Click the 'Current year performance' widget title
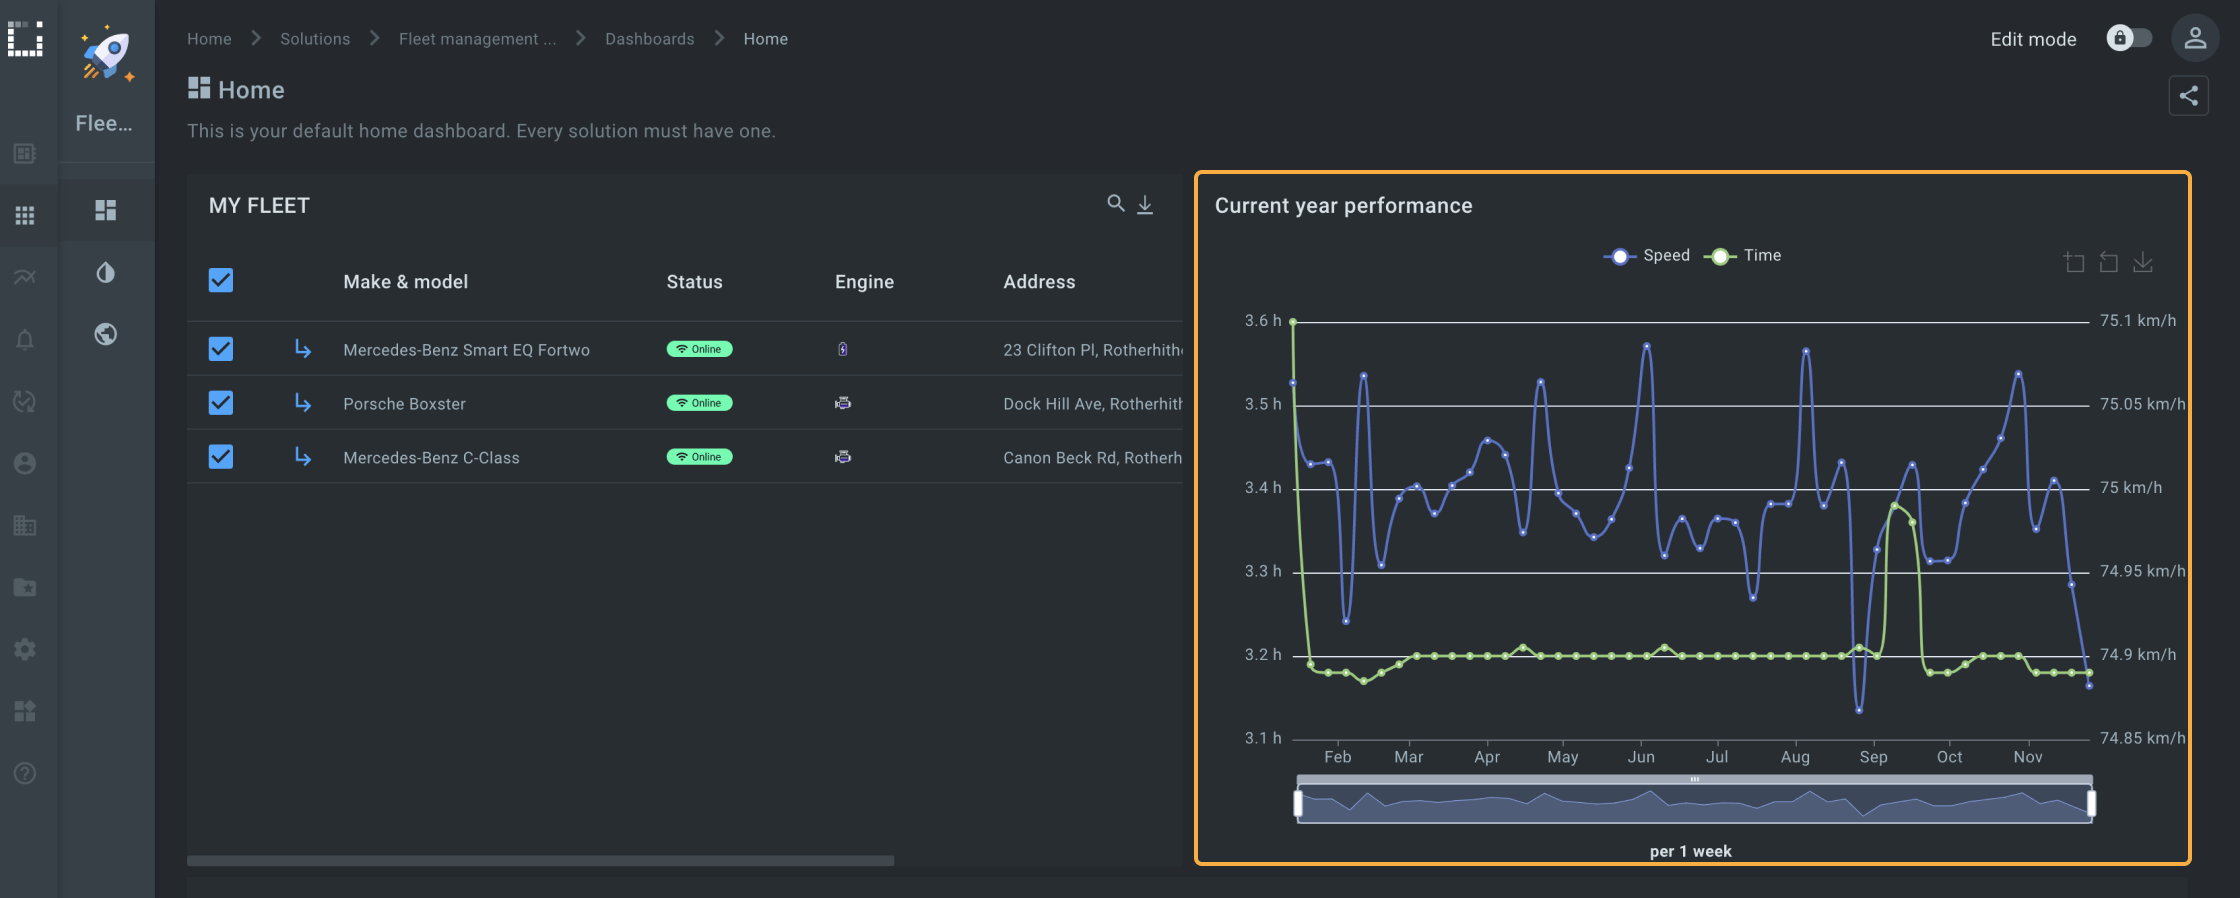 tap(1344, 205)
